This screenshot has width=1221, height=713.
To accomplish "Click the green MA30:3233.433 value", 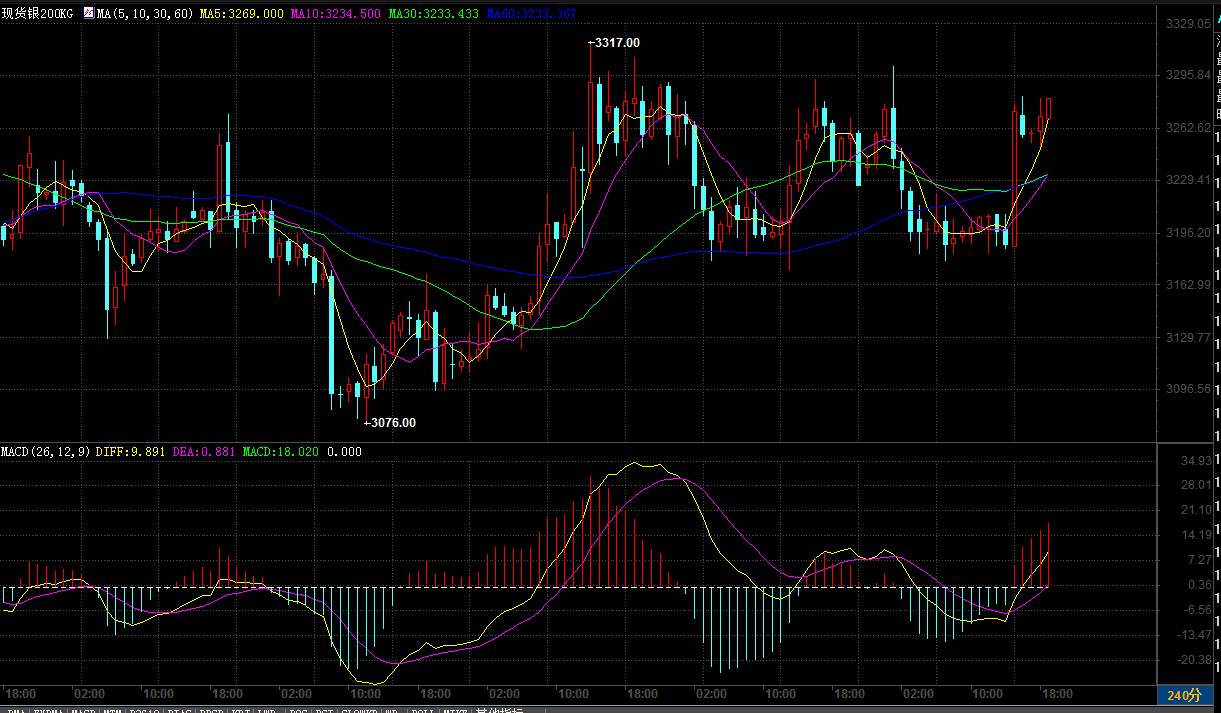I will (432, 15).
